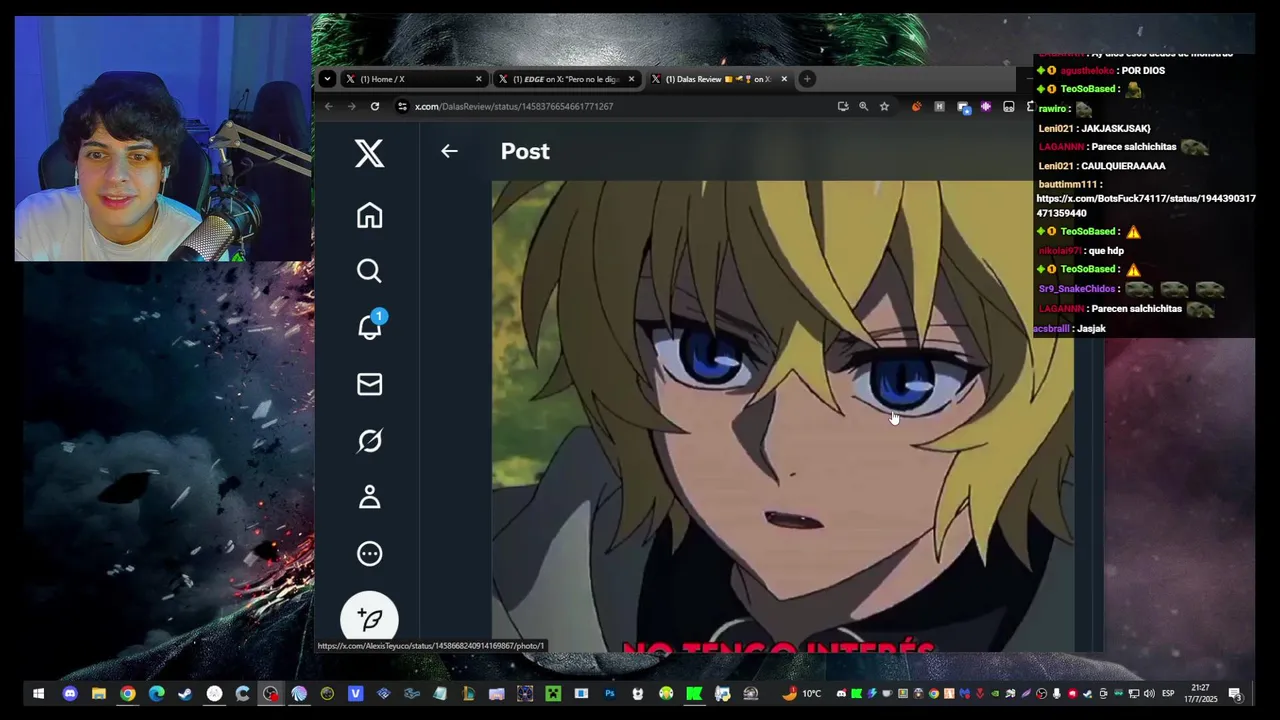
Task: Focus the x.com address bar
Action: click(620, 106)
